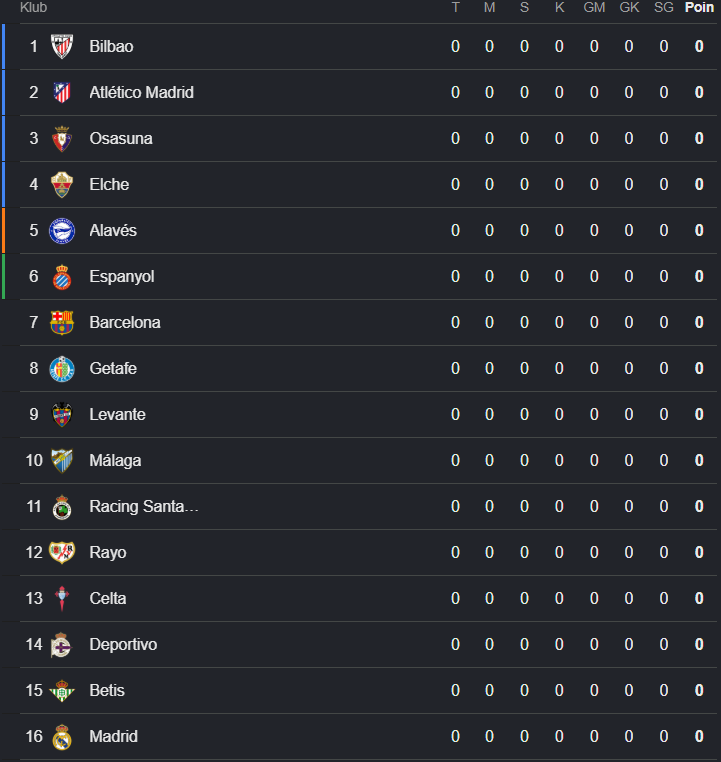Open the Deportivo team name
This screenshot has height=762, width=721.
coord(123,644)
